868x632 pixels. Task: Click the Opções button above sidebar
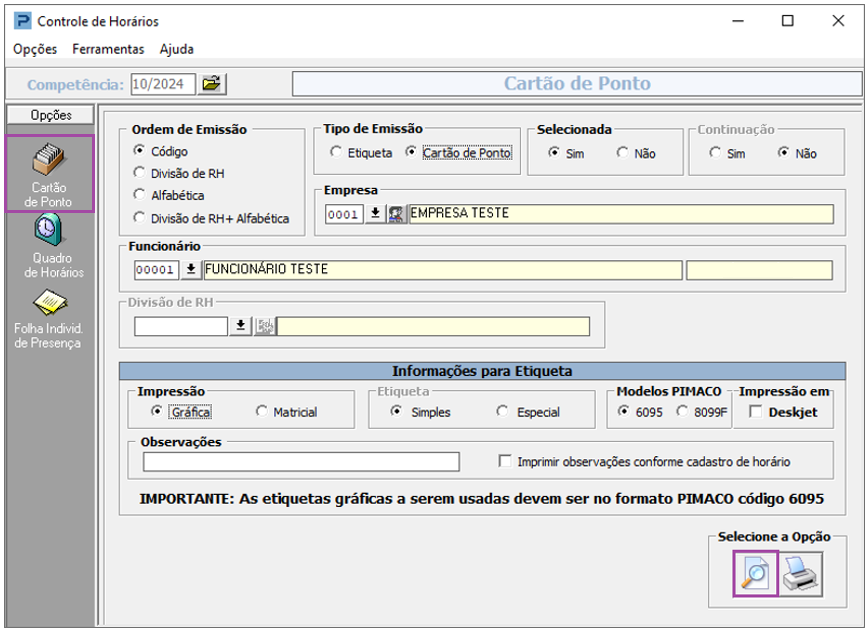[51, 115]
